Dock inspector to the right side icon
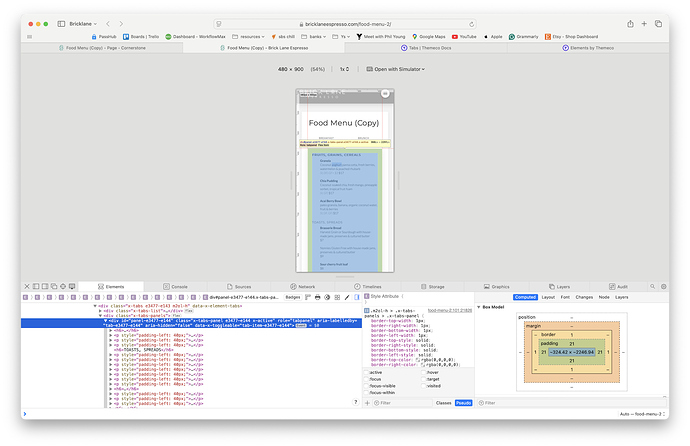The height and width of the screenshot is (446, 690). [x=45, y=286]
